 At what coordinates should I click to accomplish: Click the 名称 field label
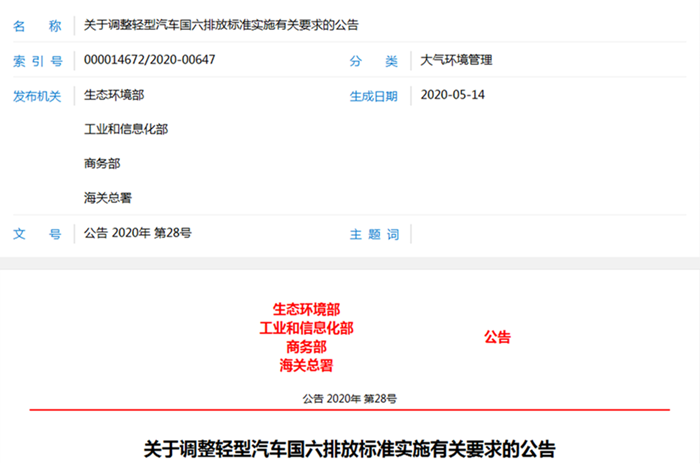coord(36,24)
